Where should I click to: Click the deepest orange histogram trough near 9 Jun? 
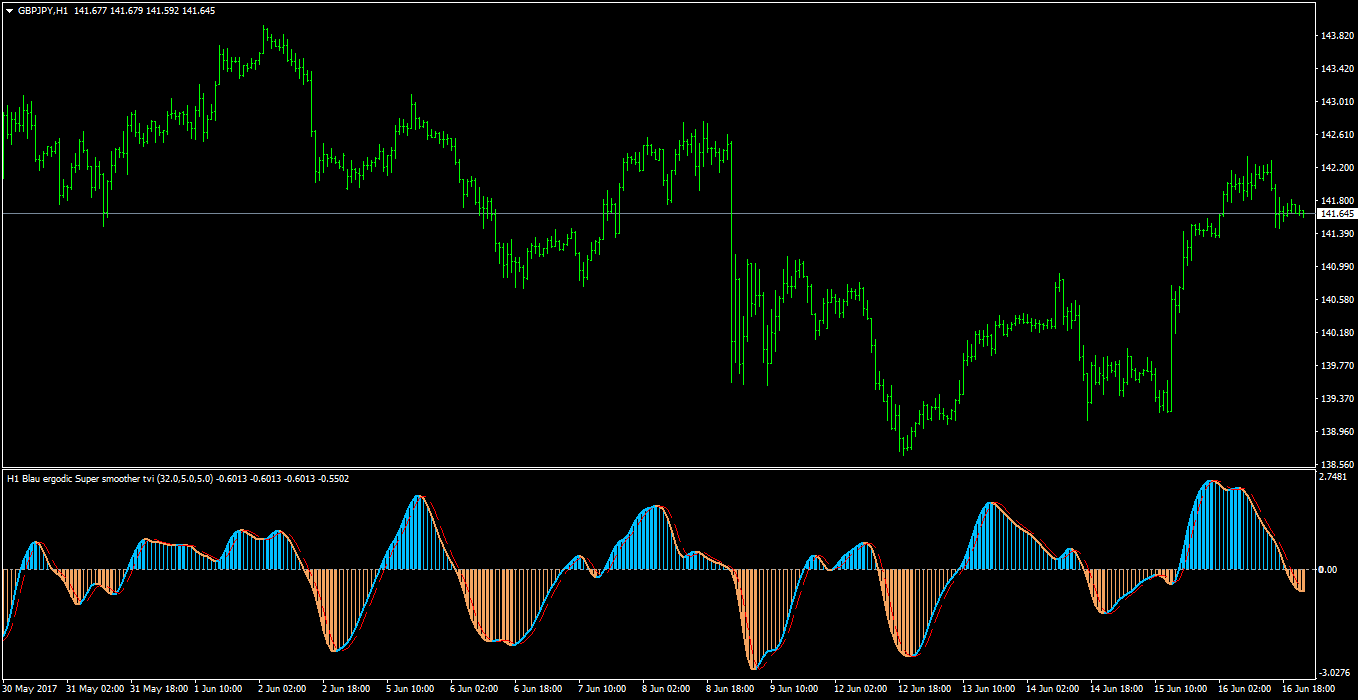click(x=753, y=619)
